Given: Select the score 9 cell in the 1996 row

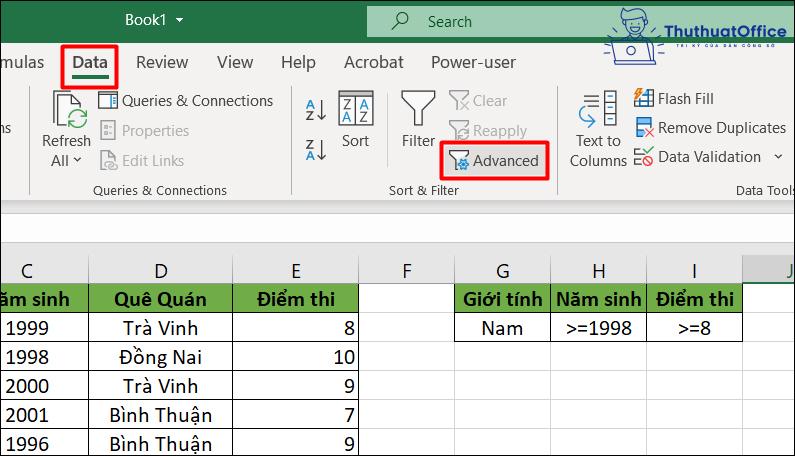Looking at the screenshot, I should pos(296,443).
